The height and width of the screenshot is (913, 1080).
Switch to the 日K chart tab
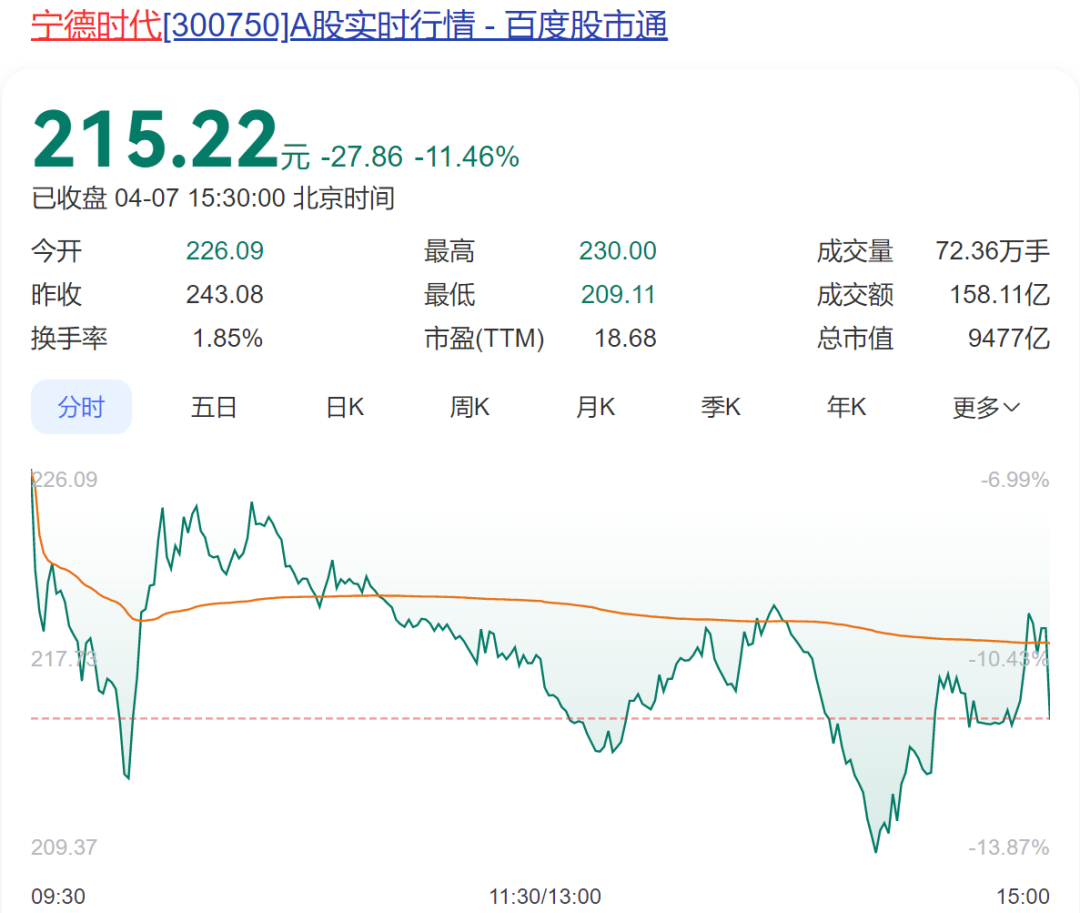[x=343, y=406]
